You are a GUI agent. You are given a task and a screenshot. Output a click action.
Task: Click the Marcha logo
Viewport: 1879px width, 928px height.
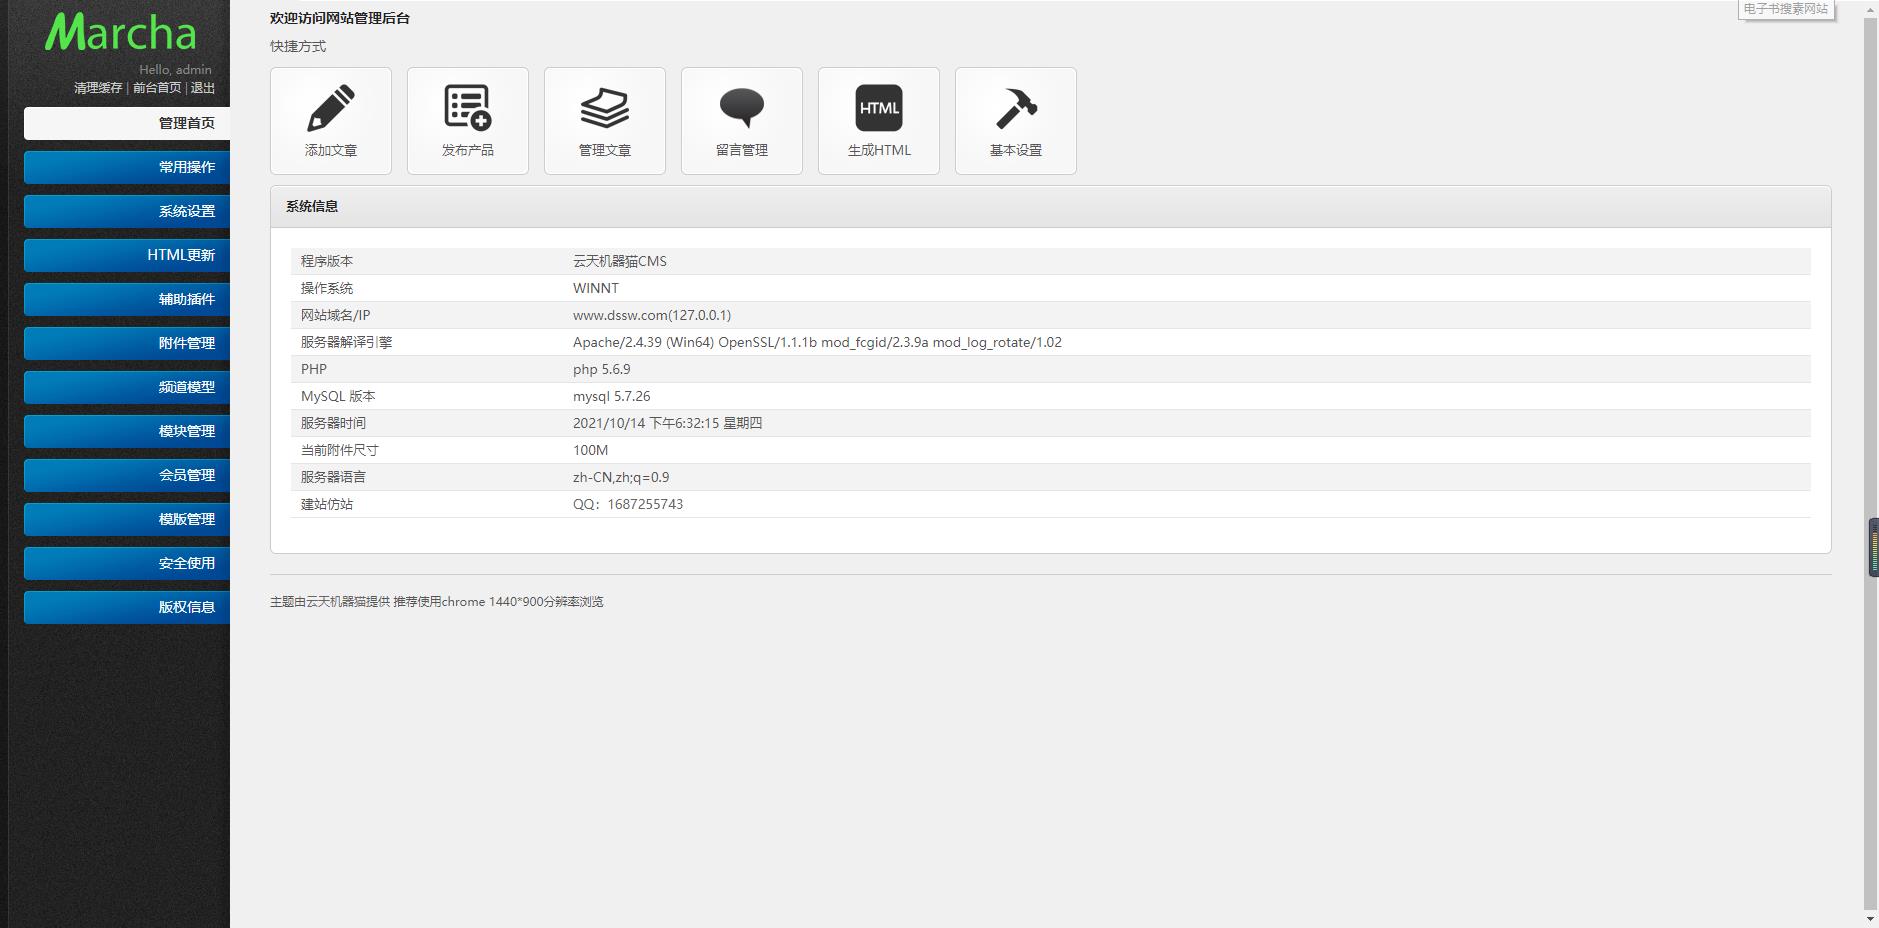(120, 33)
